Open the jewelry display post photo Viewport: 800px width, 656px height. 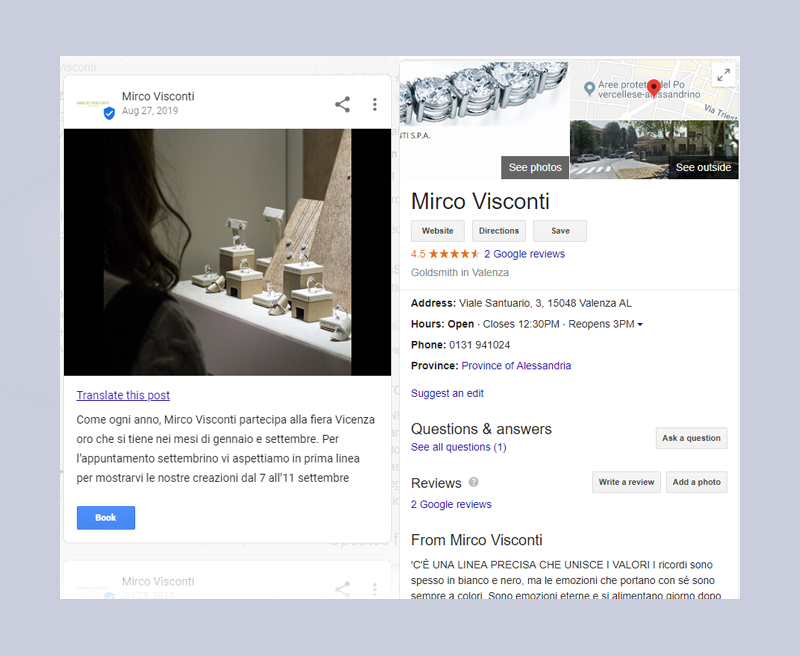[228, 252]
